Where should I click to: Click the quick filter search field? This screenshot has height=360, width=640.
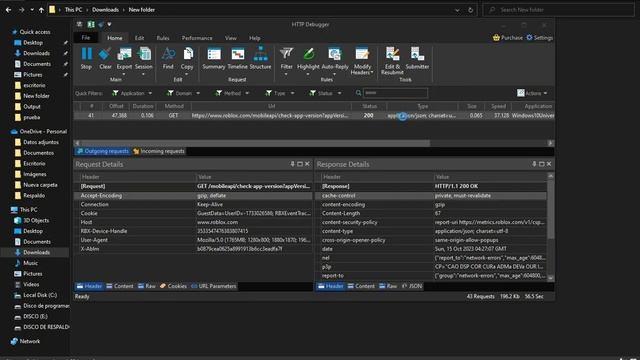click(395, 93)
